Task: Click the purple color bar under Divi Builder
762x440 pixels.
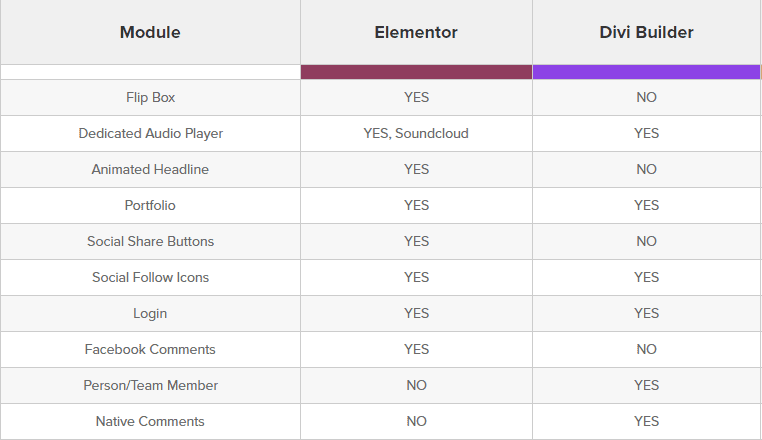Action: click(x=646, y=72)
